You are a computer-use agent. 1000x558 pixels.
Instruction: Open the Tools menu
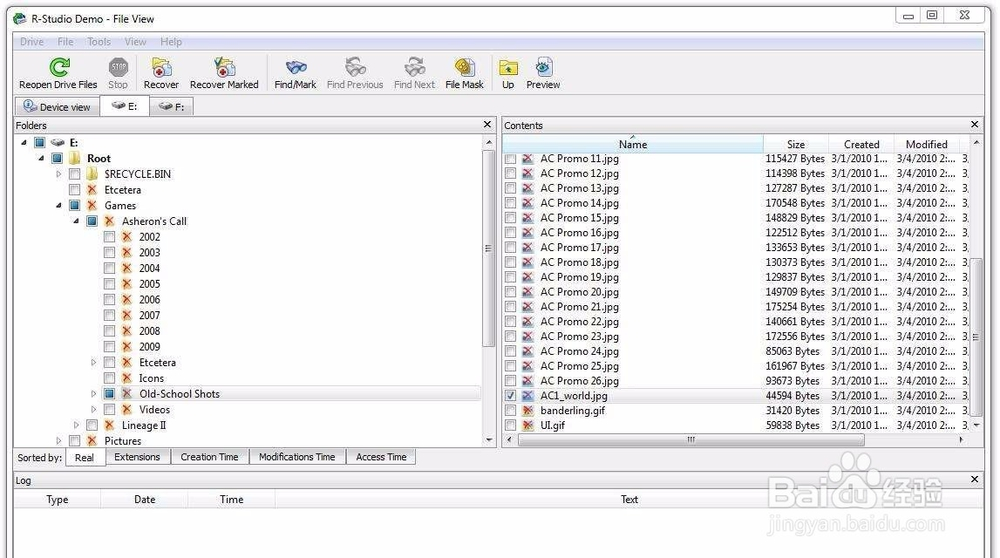point(99,41)
